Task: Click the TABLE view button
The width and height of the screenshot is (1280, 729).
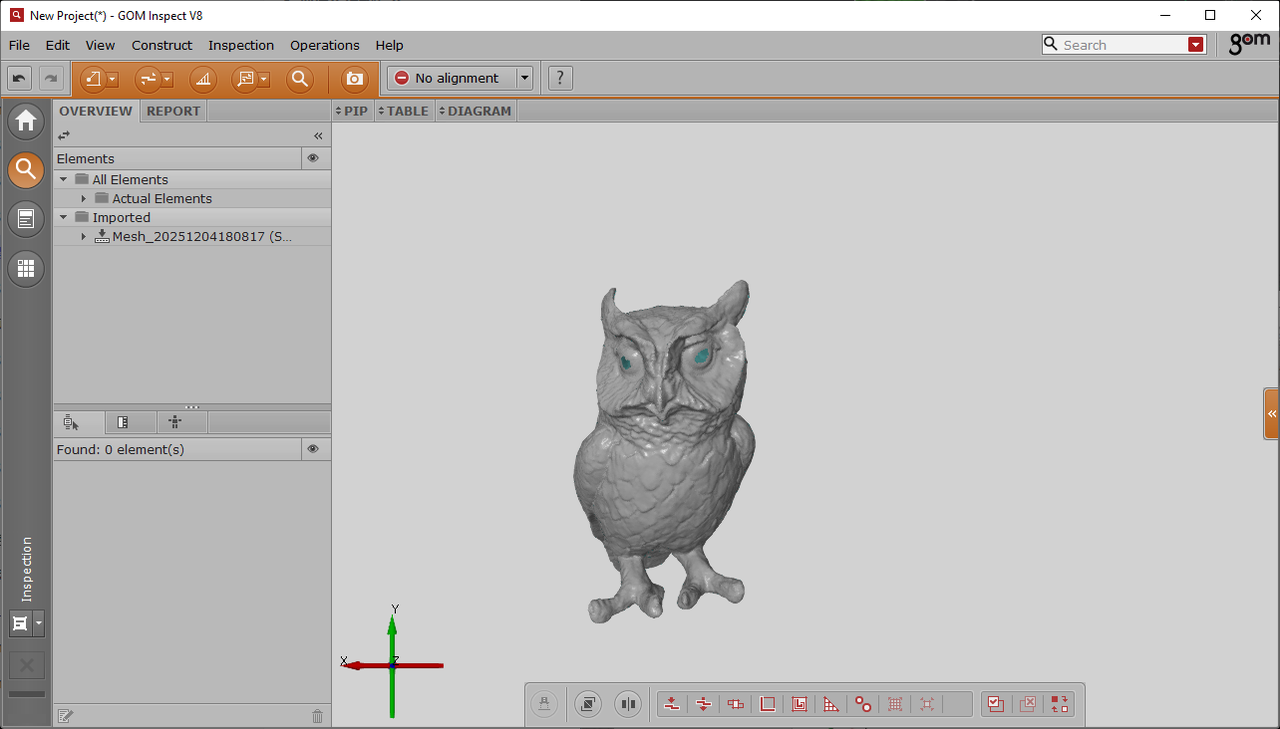Action: coord(406,111)
